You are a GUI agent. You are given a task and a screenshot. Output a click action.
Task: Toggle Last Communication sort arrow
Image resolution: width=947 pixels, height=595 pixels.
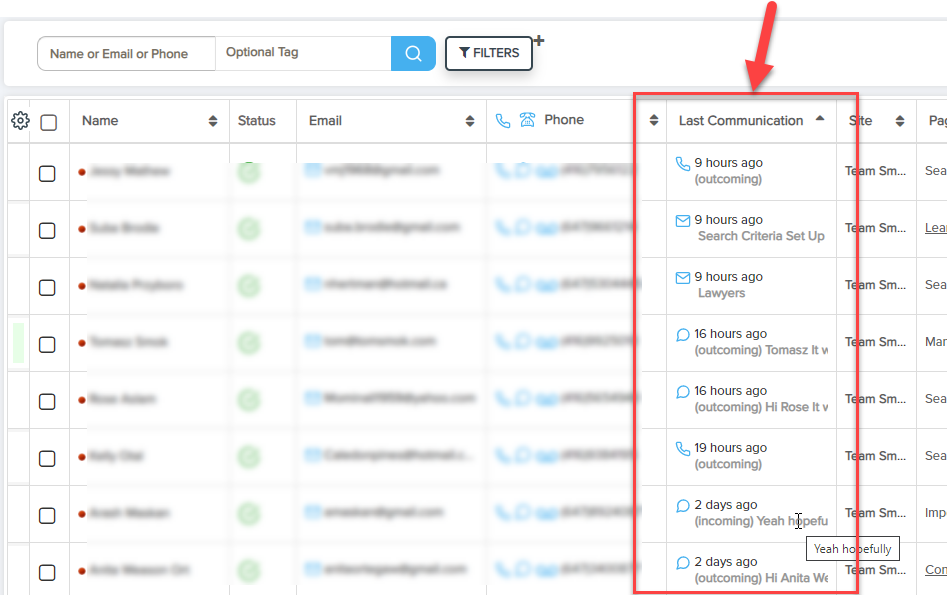(x=820, y=118)
